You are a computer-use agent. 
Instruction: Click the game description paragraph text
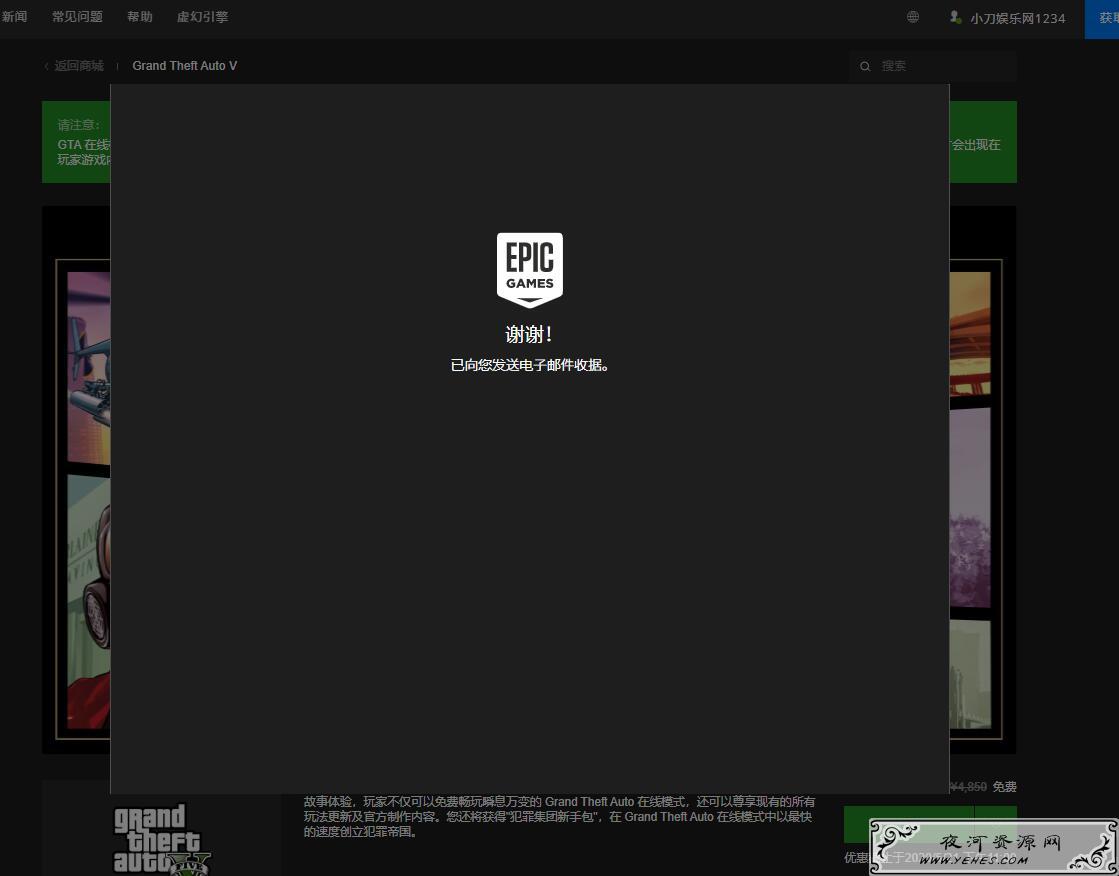559,816
